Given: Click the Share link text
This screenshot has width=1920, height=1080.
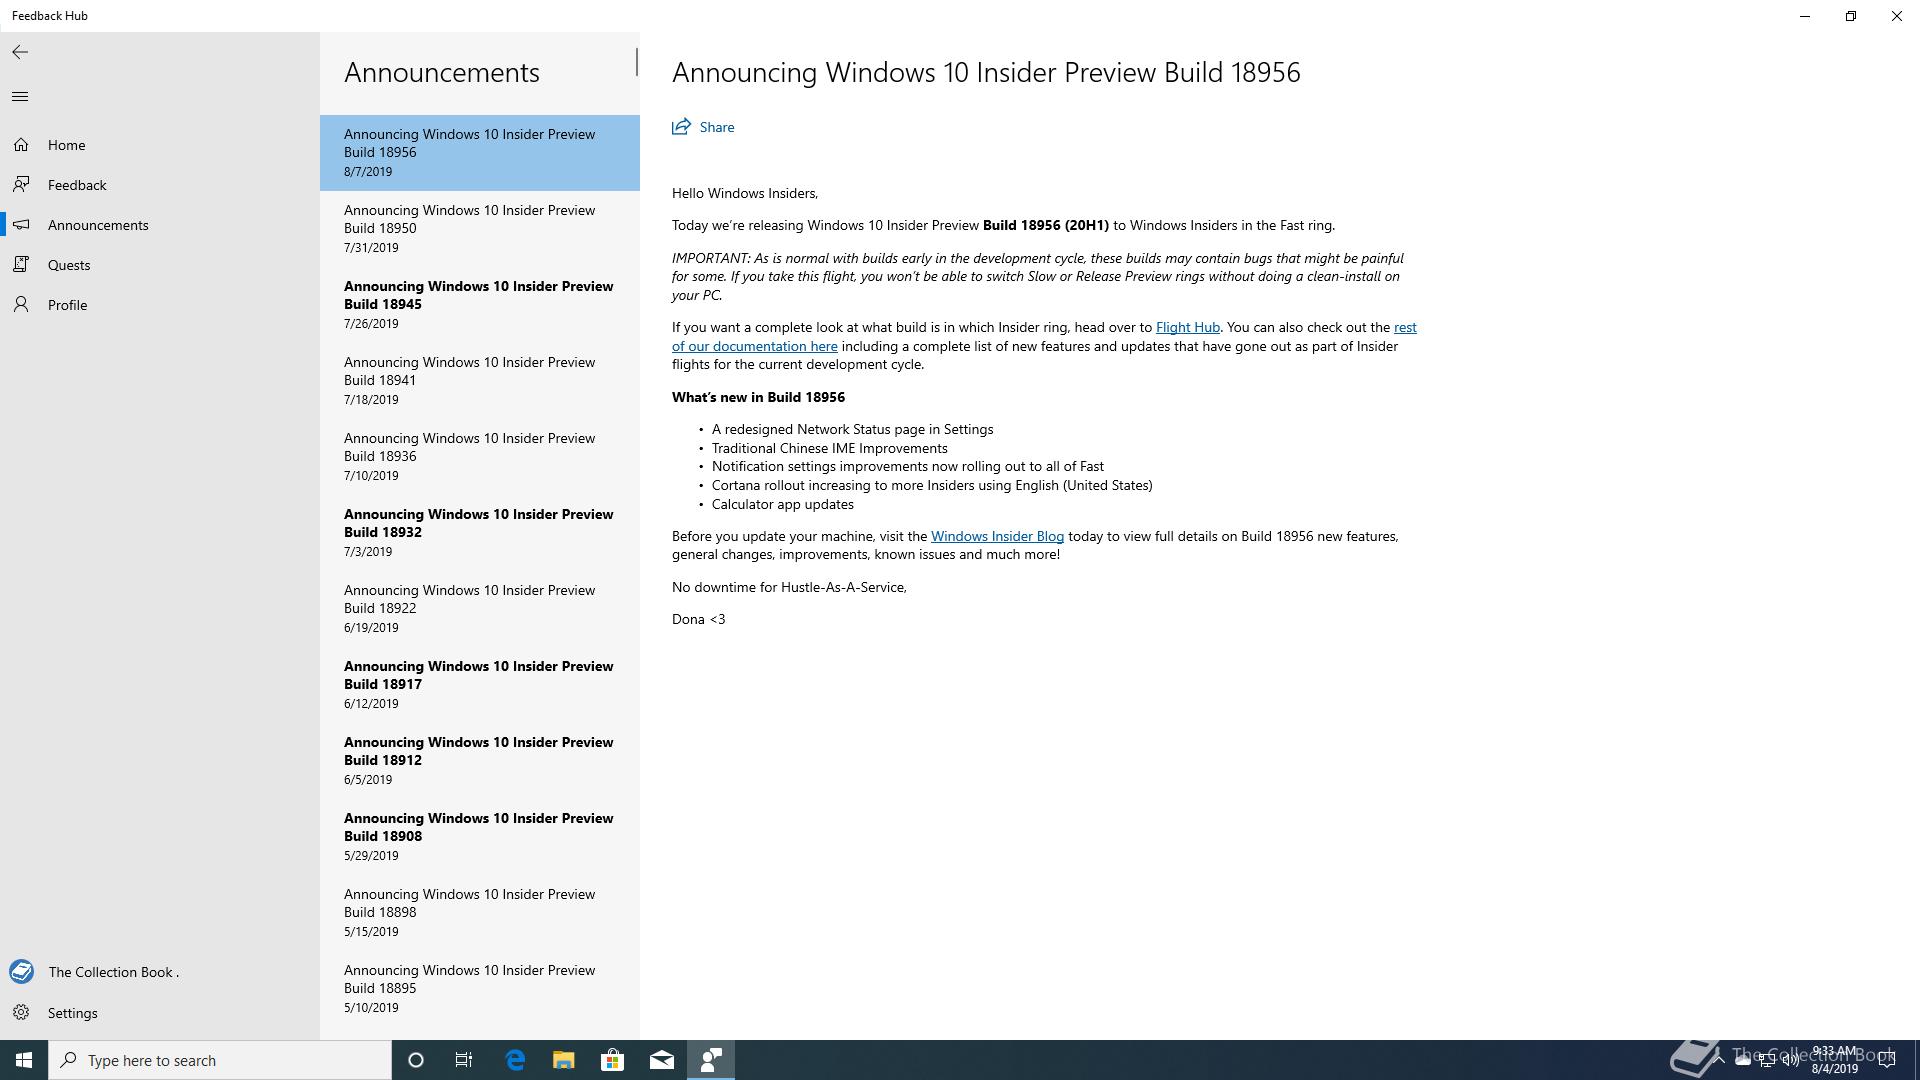Looking at the screenshot, I should [x=717, y=127].
